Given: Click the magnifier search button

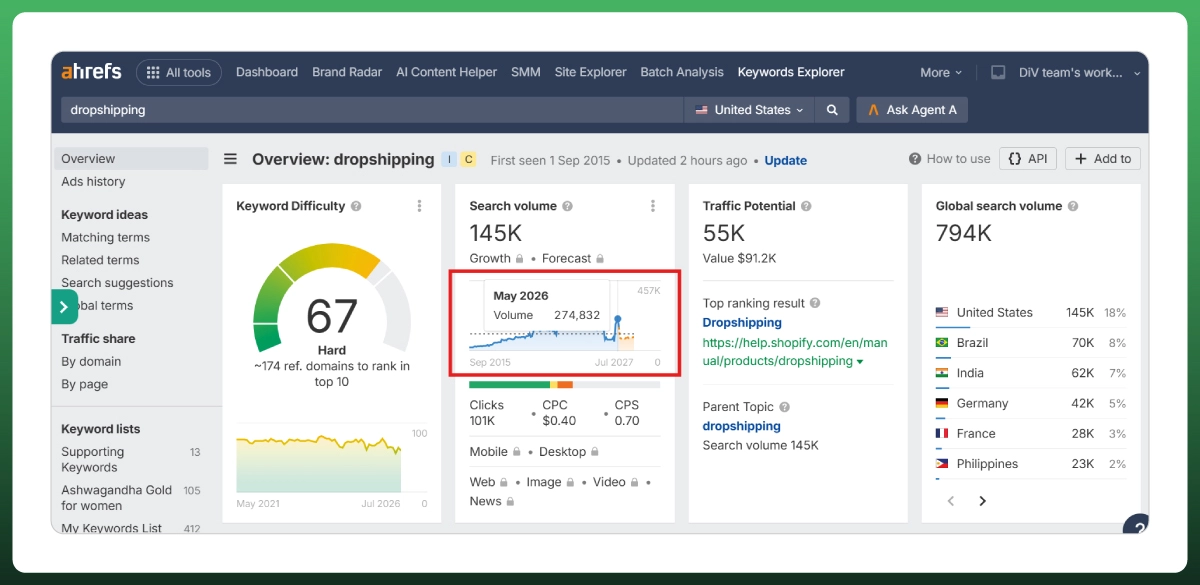Looking at the screenshot, I should point(832,110).
